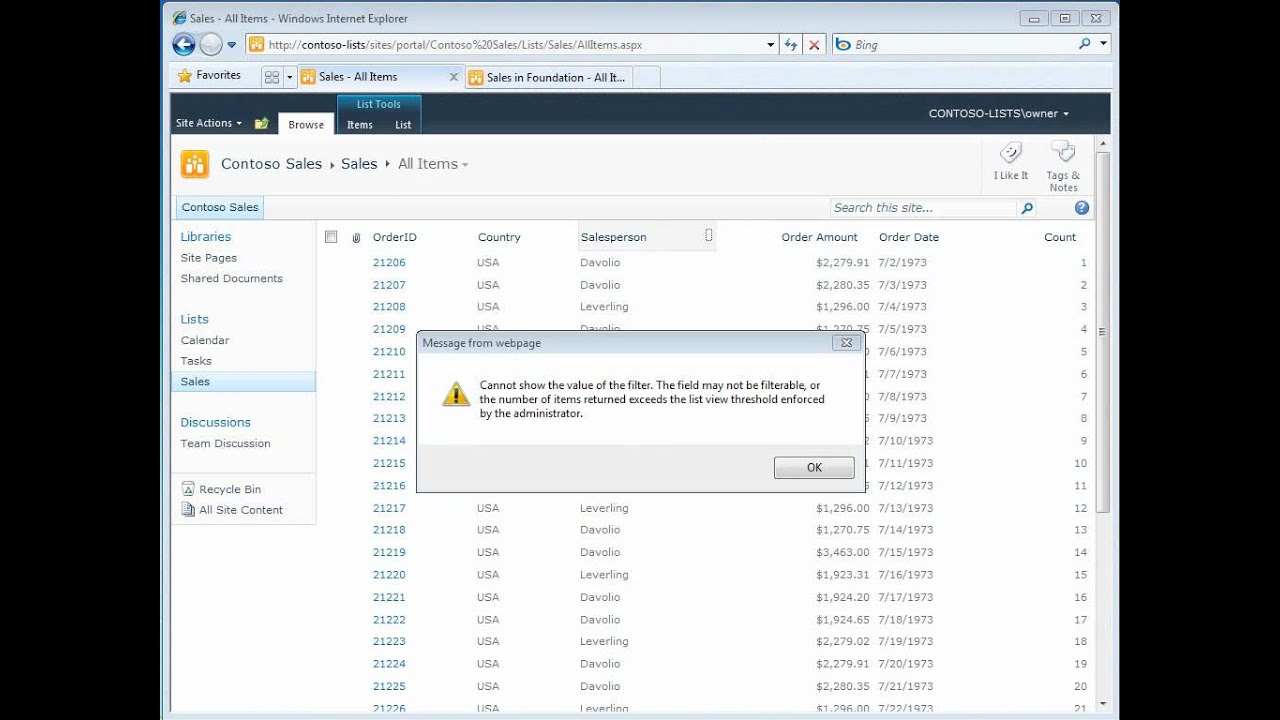Image resolution: width=1280 pixels, height=720 pixels.
Task: Toggle the select all items checkbox
Action: [x=331, y=237]
